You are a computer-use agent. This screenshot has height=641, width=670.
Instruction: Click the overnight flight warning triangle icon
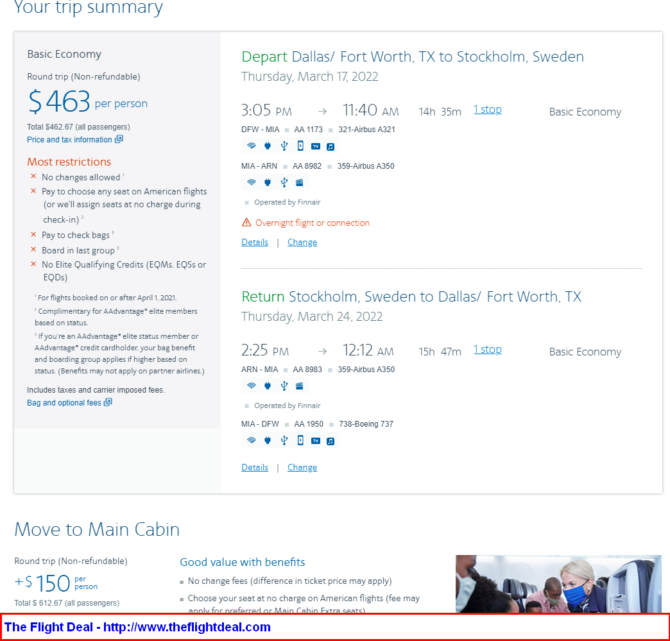pos(247,222)
